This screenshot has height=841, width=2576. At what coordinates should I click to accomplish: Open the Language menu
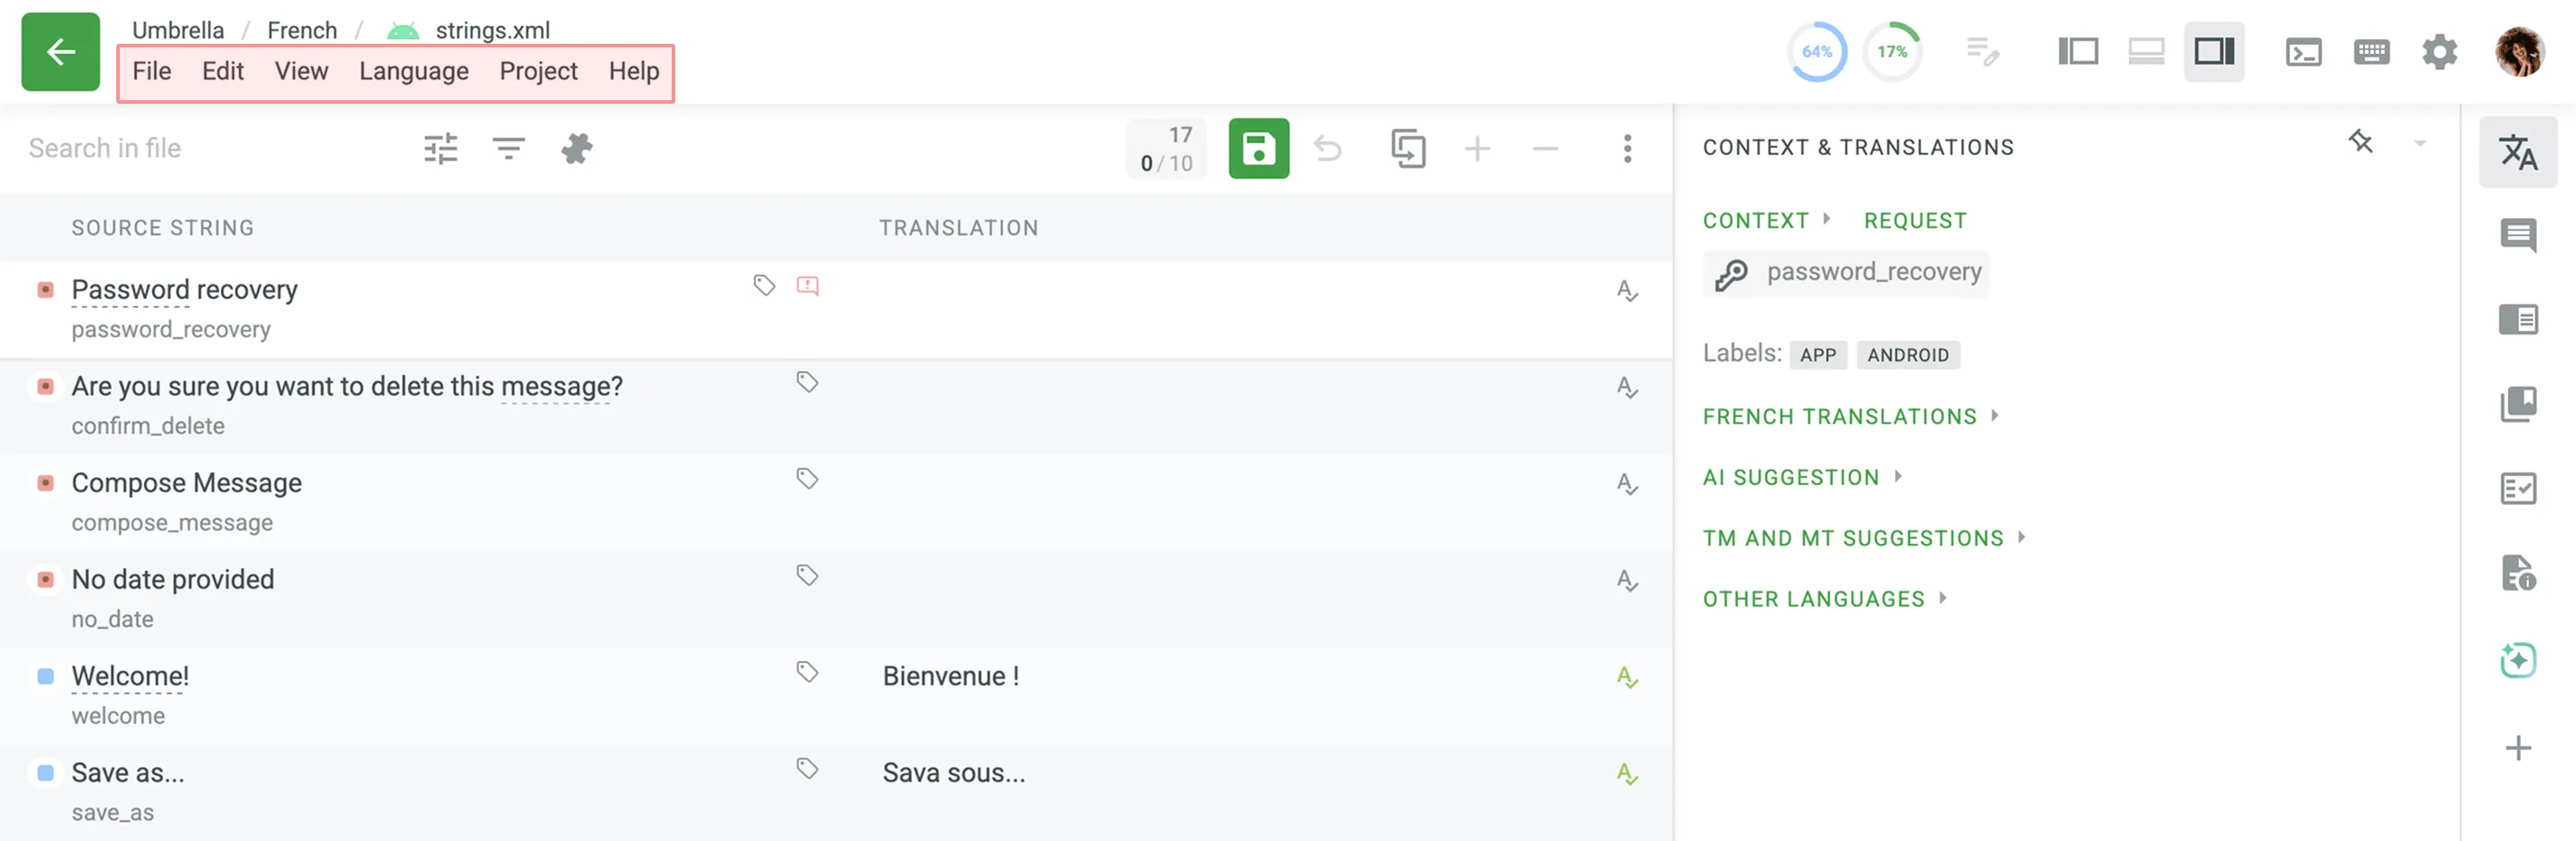(x=414, y=71)
